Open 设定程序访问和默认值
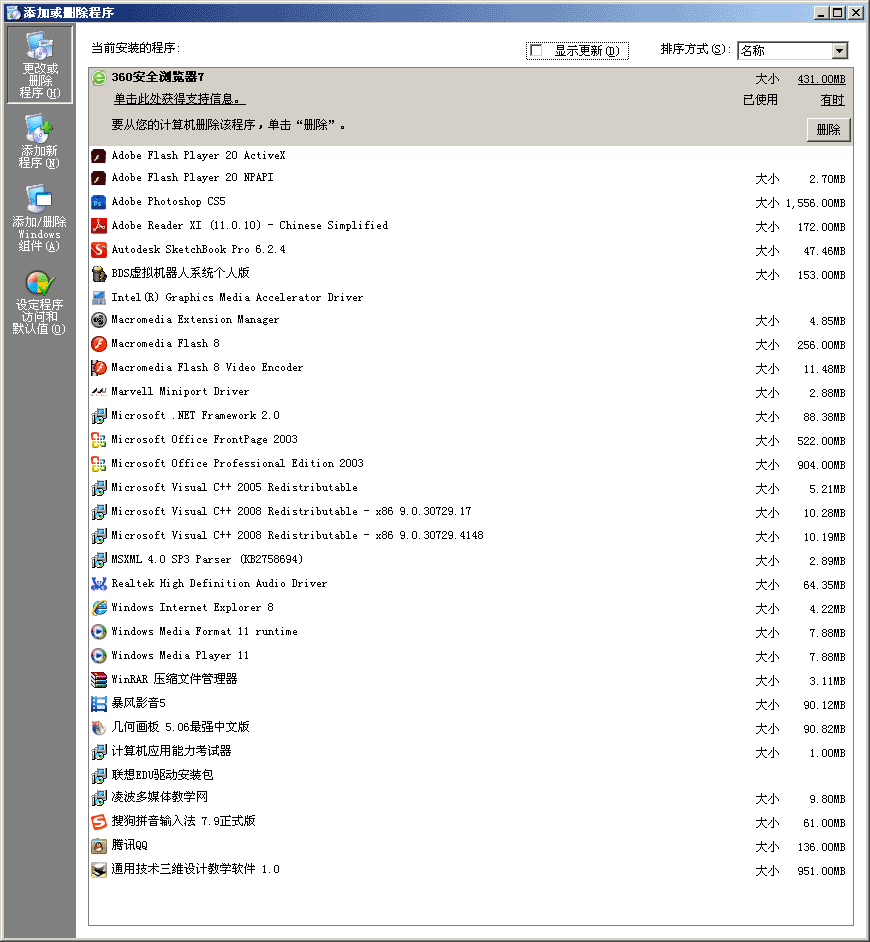870x942 pixels. point(40,303)
